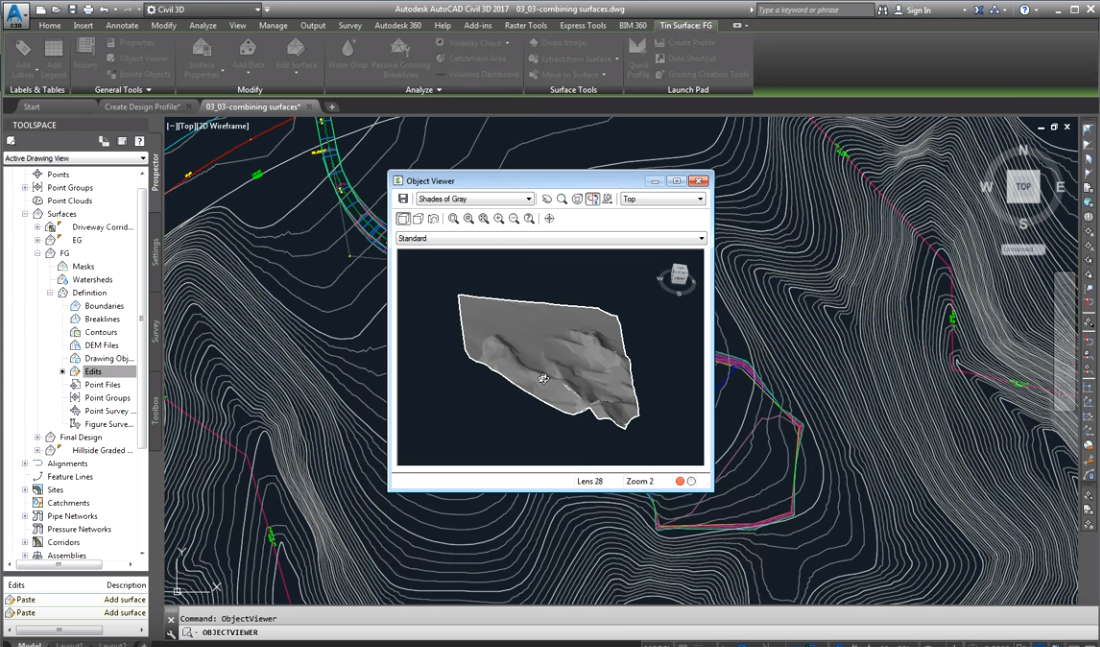
Task: Click the Add Legend ribbon icon
Action: point(53,58)
